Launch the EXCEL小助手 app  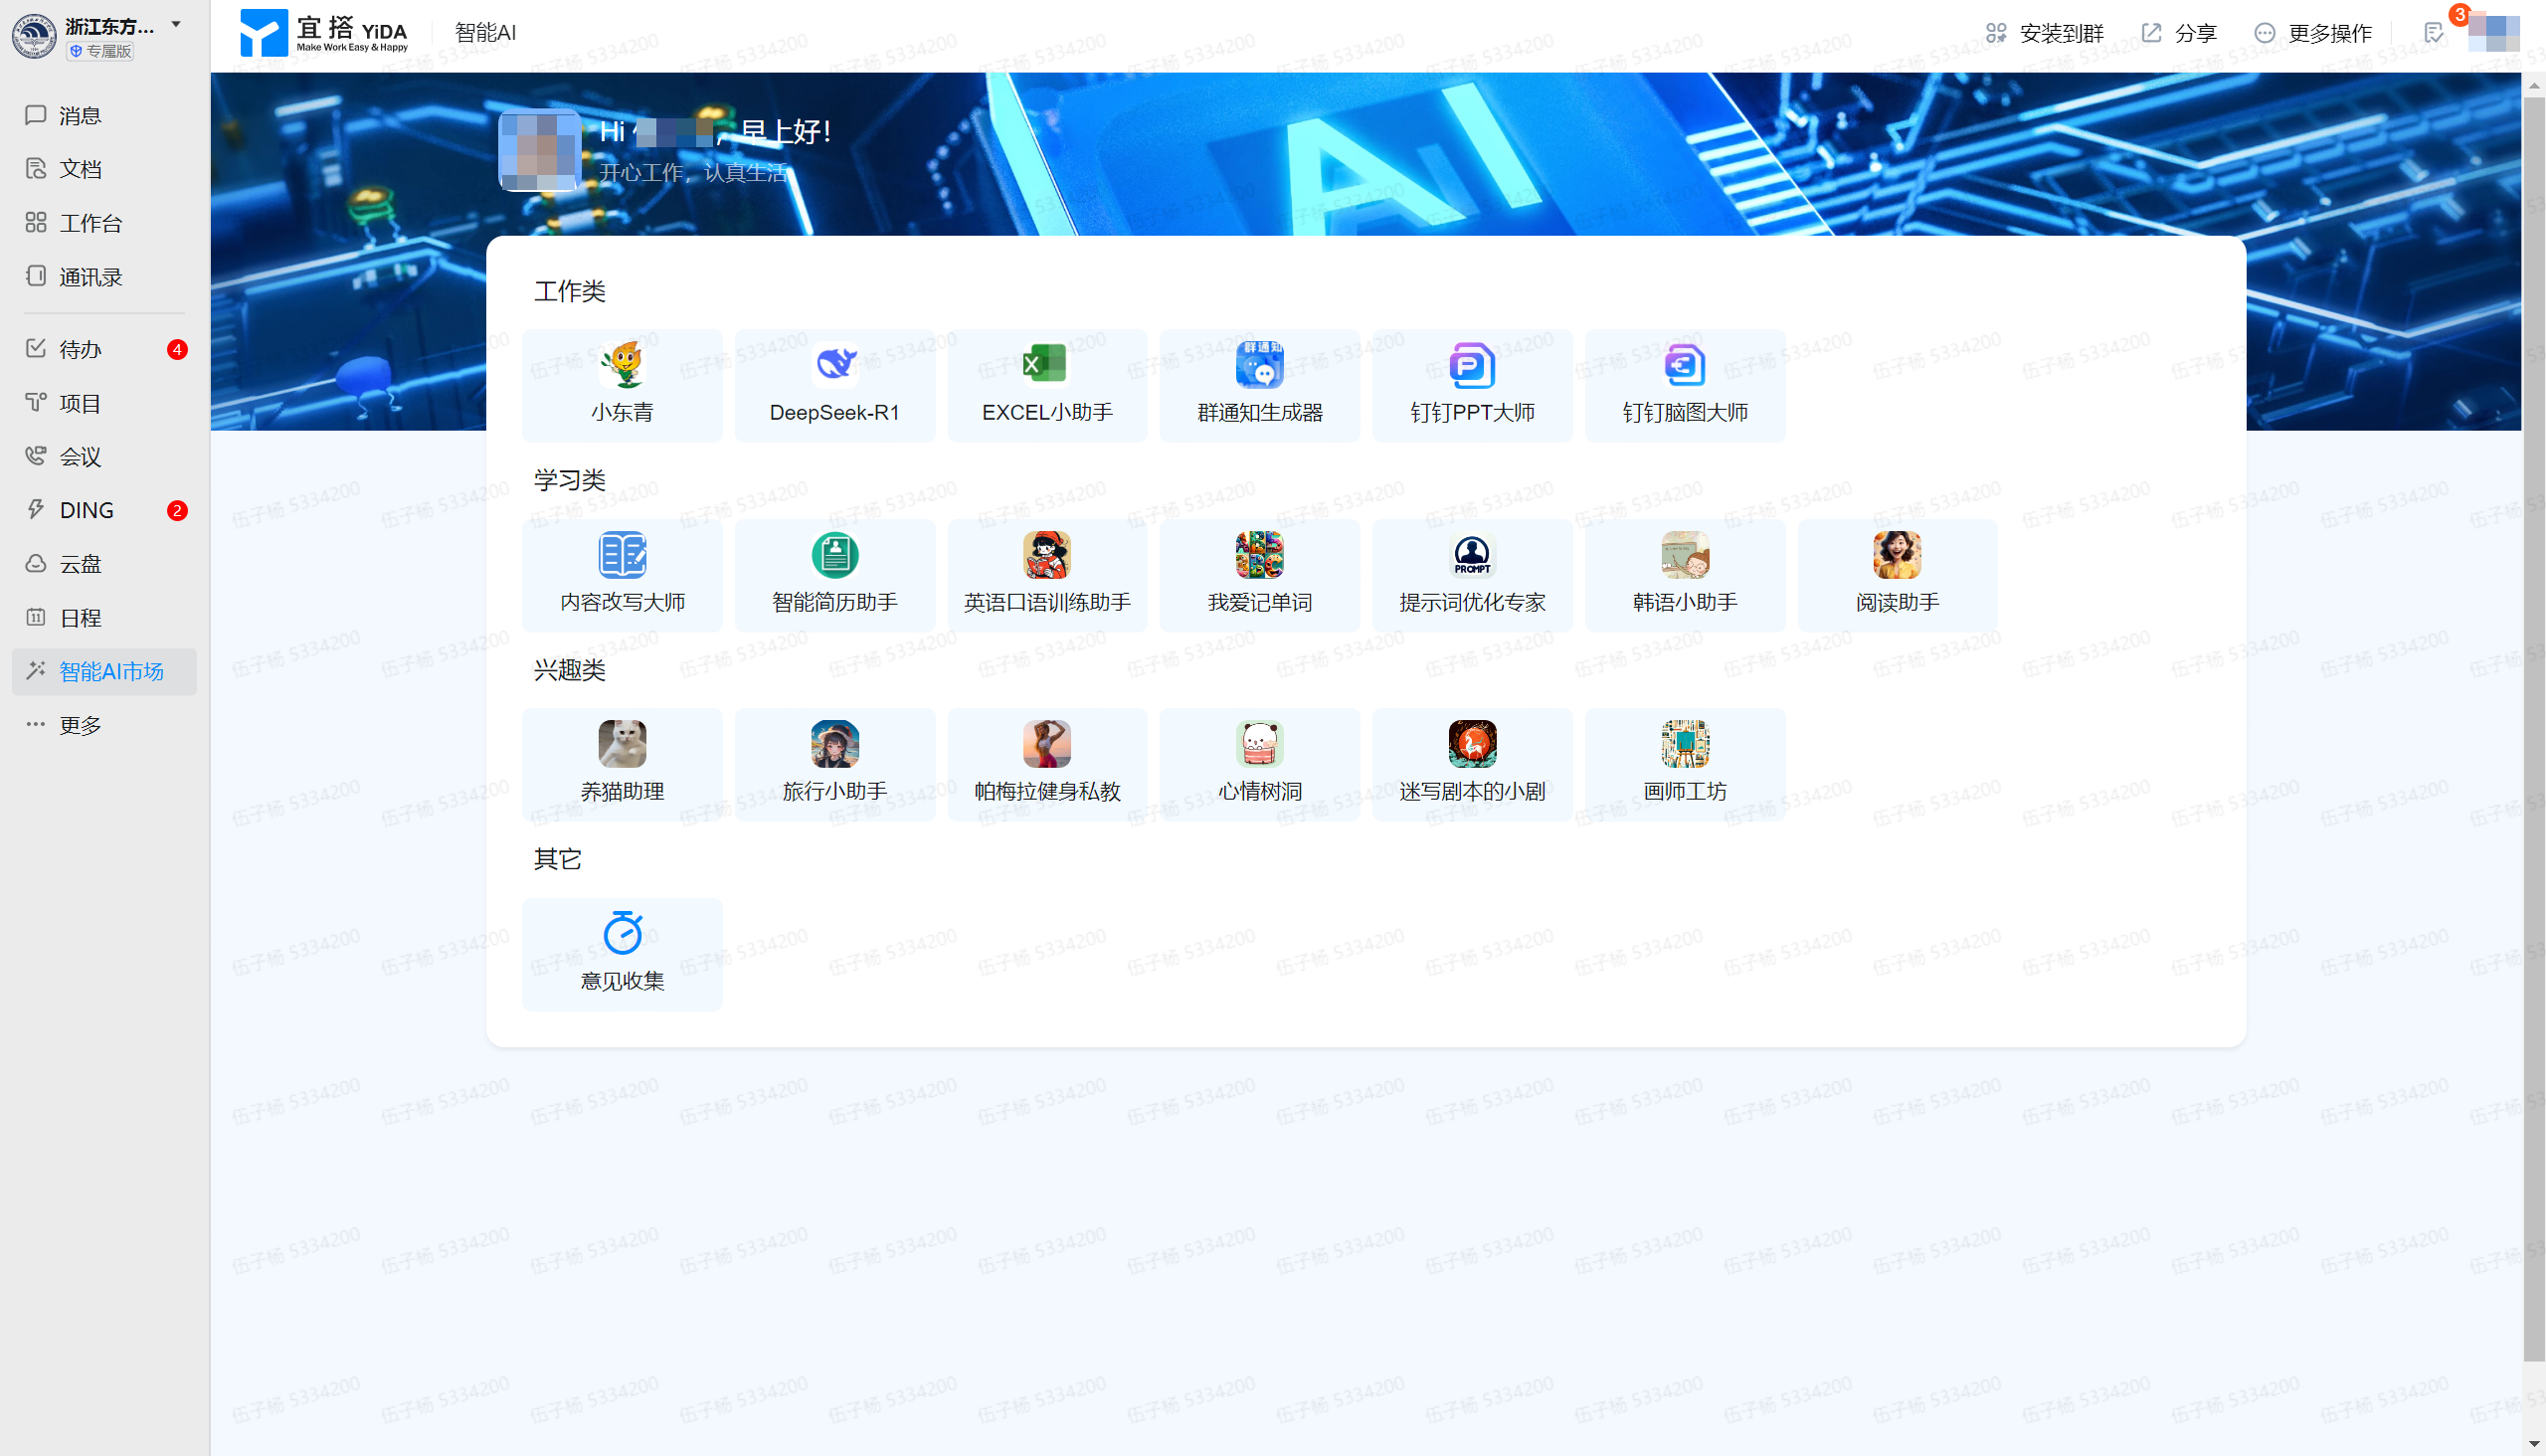point(1046,385)
